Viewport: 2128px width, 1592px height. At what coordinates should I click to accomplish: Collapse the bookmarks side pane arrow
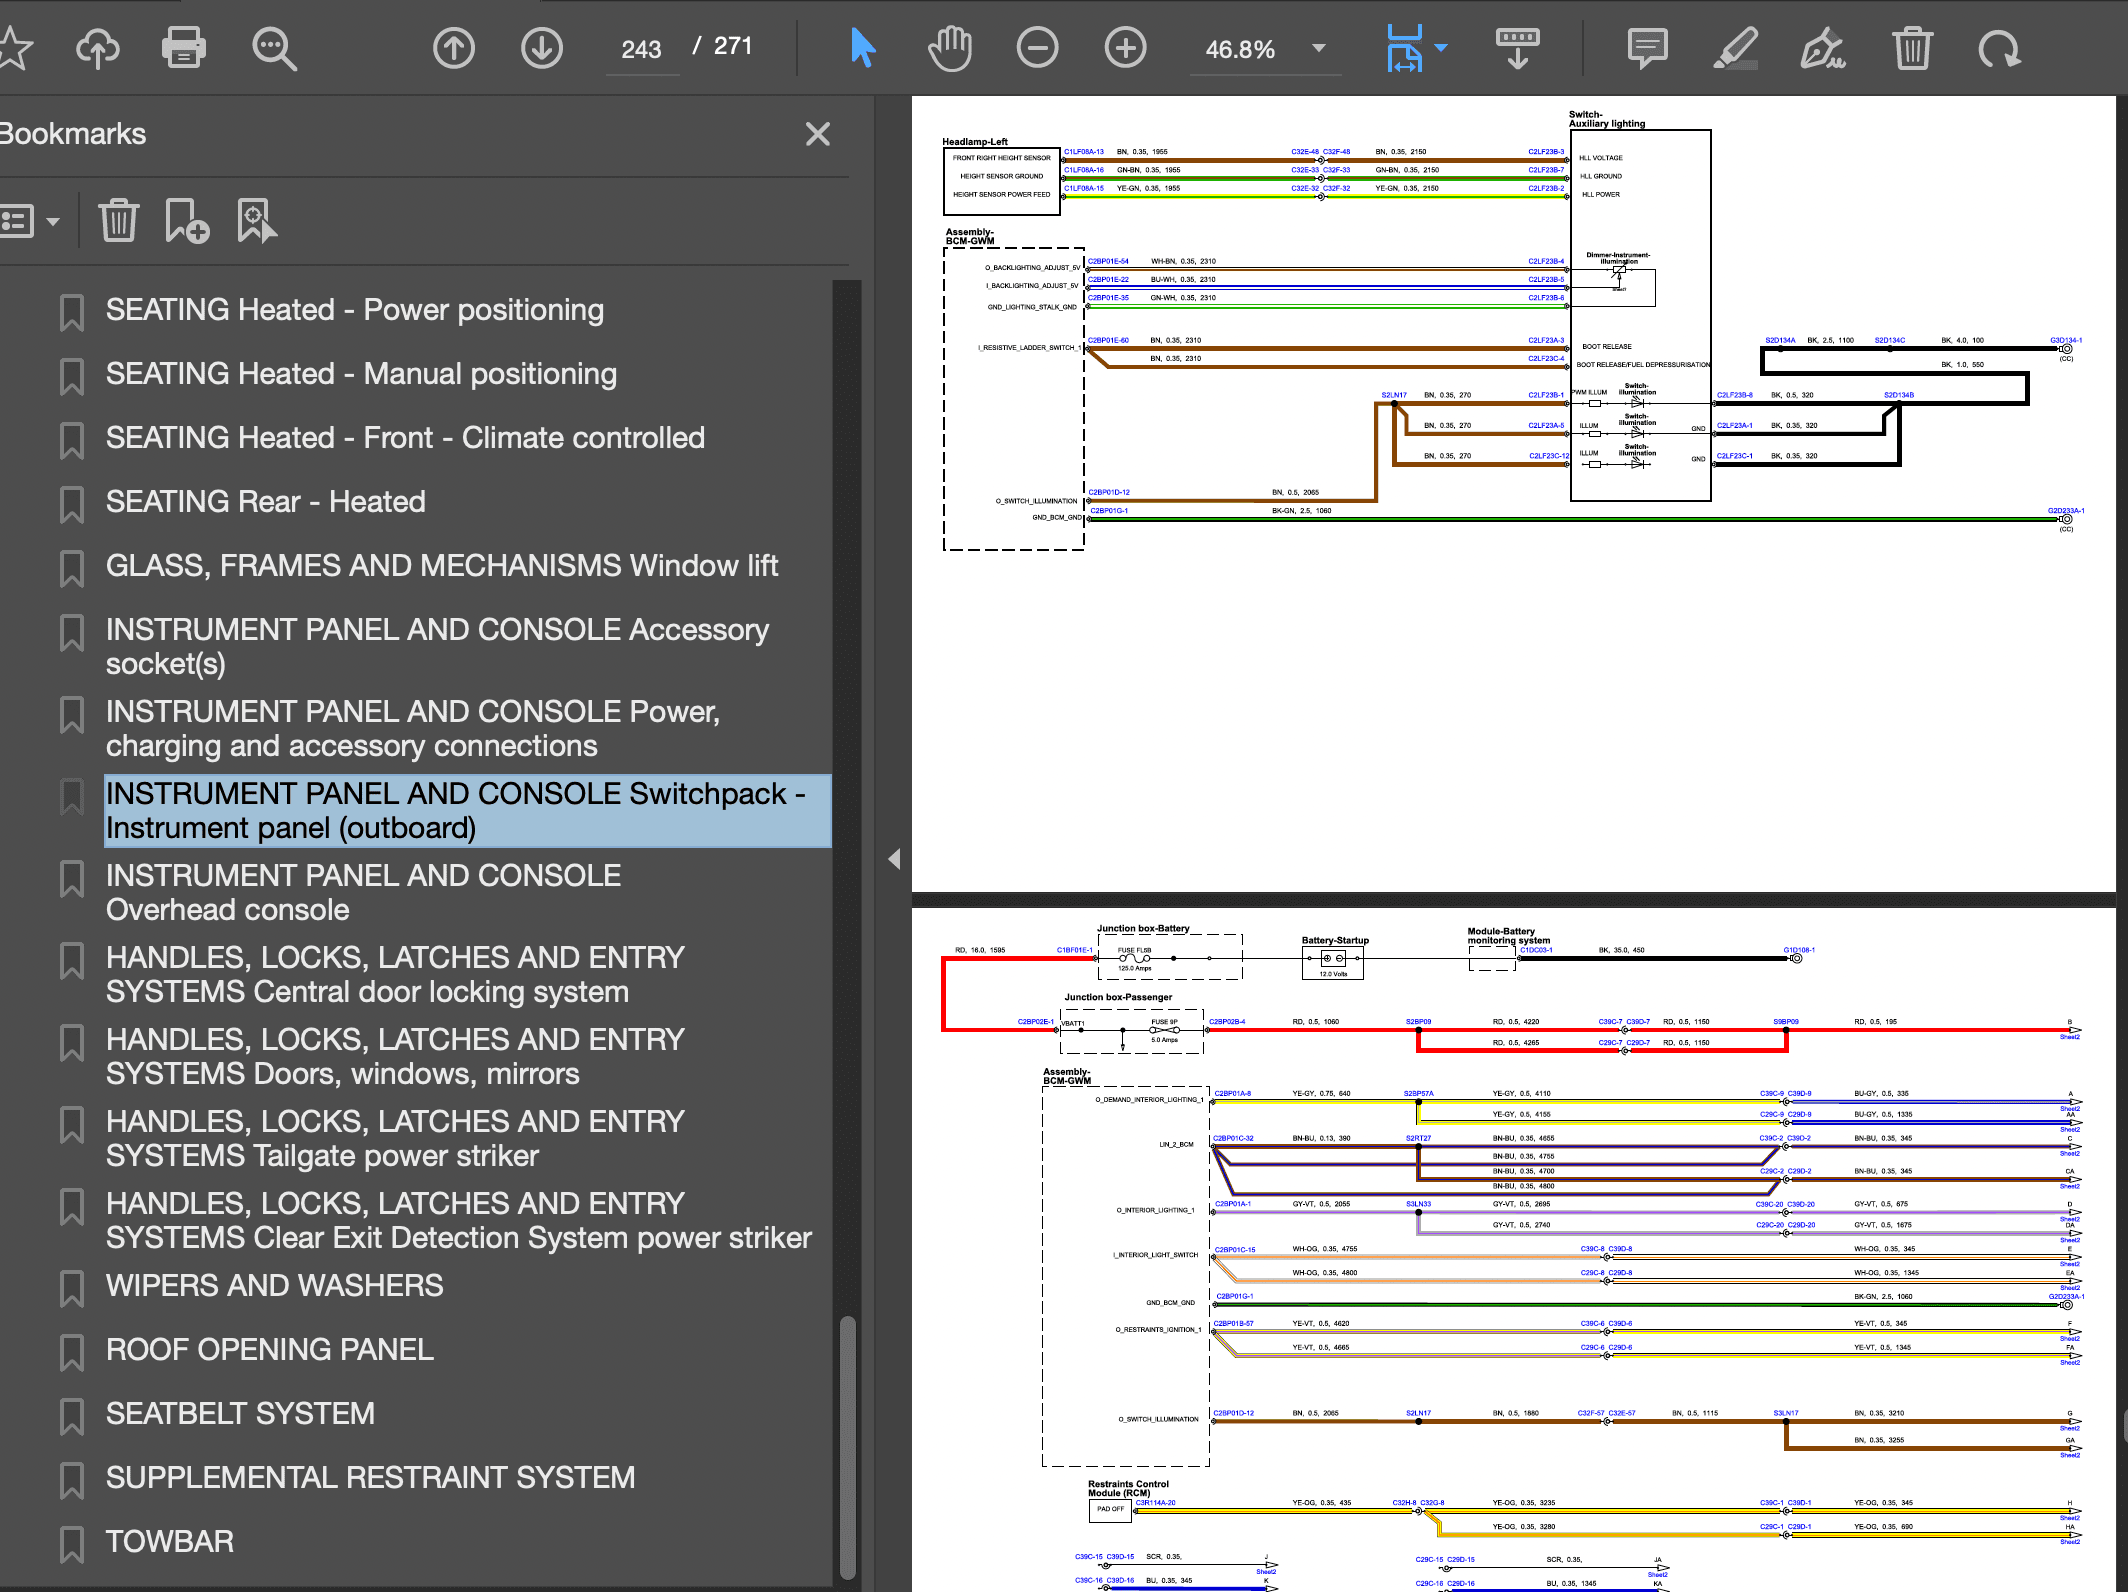tap(894, 859)
